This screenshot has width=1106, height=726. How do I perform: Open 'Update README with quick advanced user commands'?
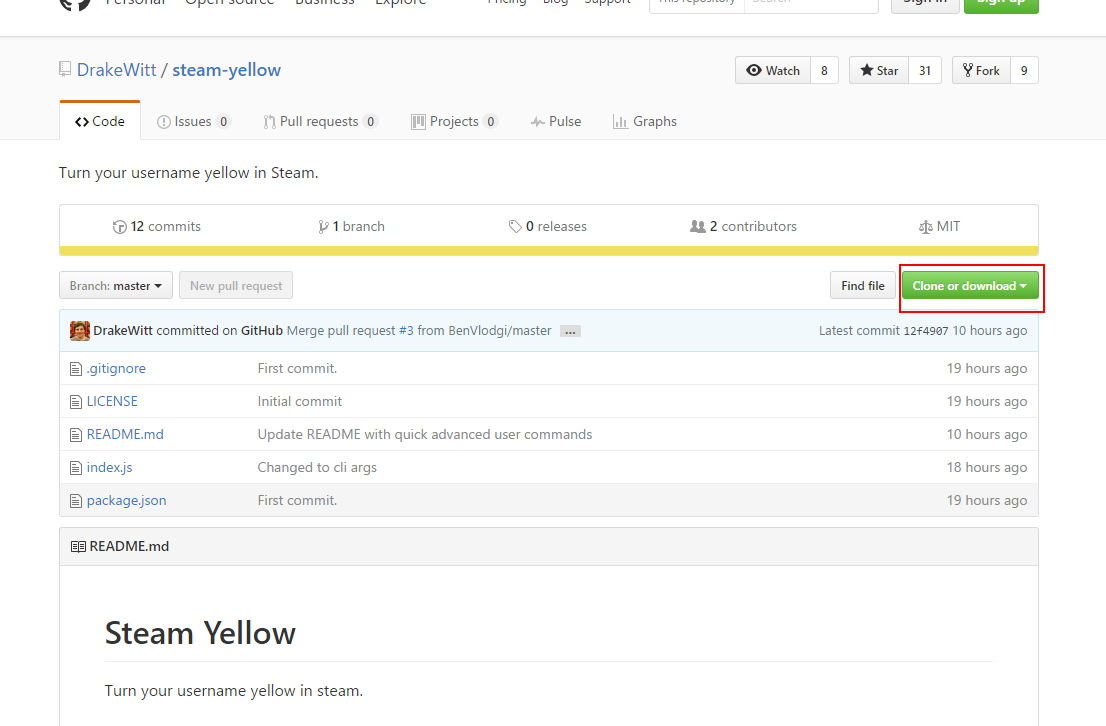coord(425,435)
